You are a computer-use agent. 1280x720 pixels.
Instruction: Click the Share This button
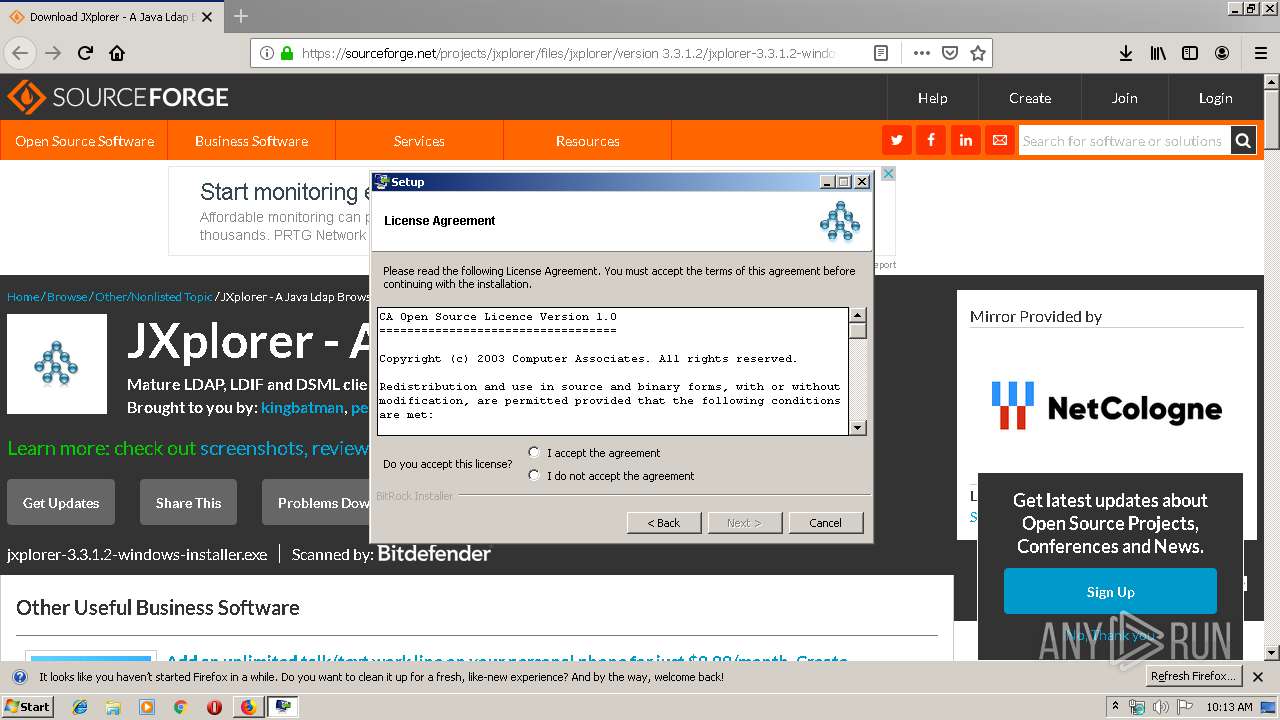(x=188, y=503)
